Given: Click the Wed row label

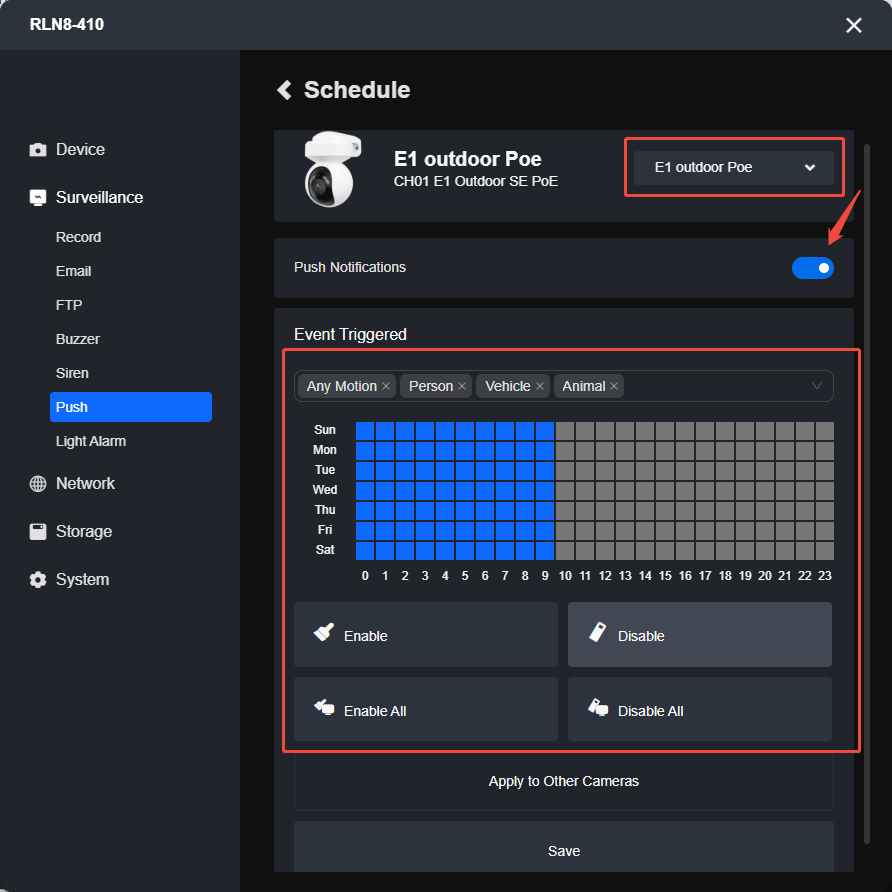Looking at the screenshot, I should tap(325, 490).
